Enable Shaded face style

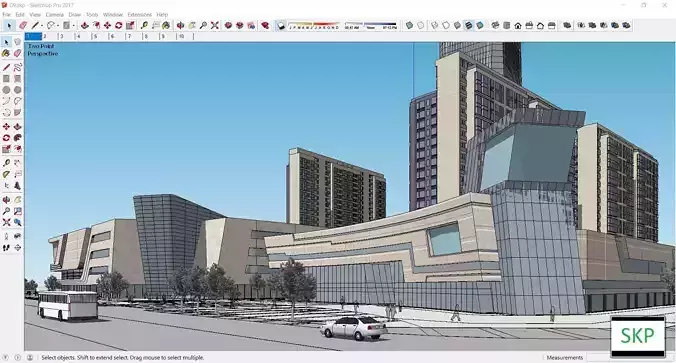(457, 25)
